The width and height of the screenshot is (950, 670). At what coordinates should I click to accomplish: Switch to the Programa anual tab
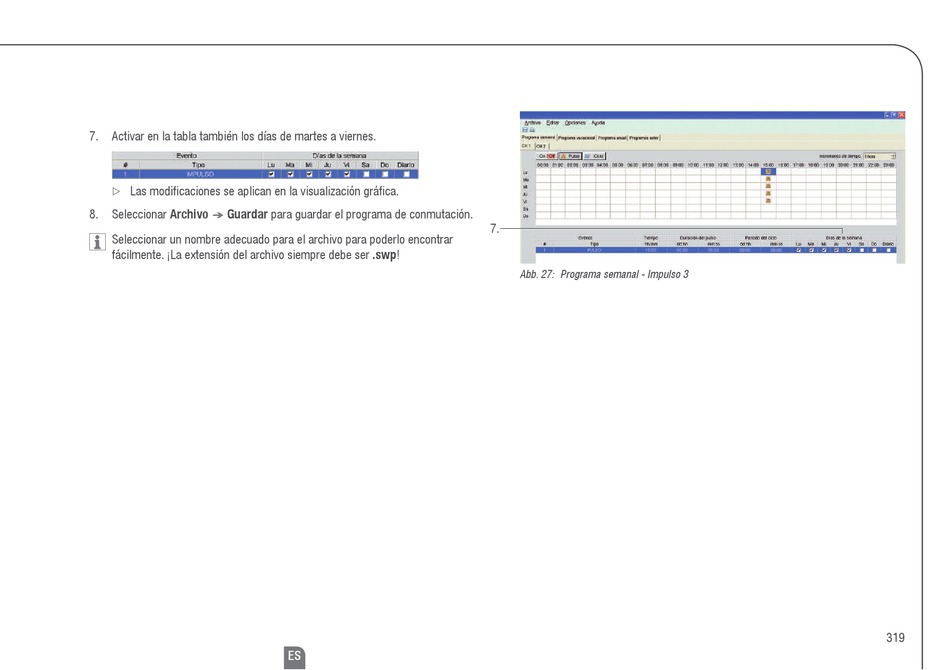pyautogui.click(x=612, y=138)
